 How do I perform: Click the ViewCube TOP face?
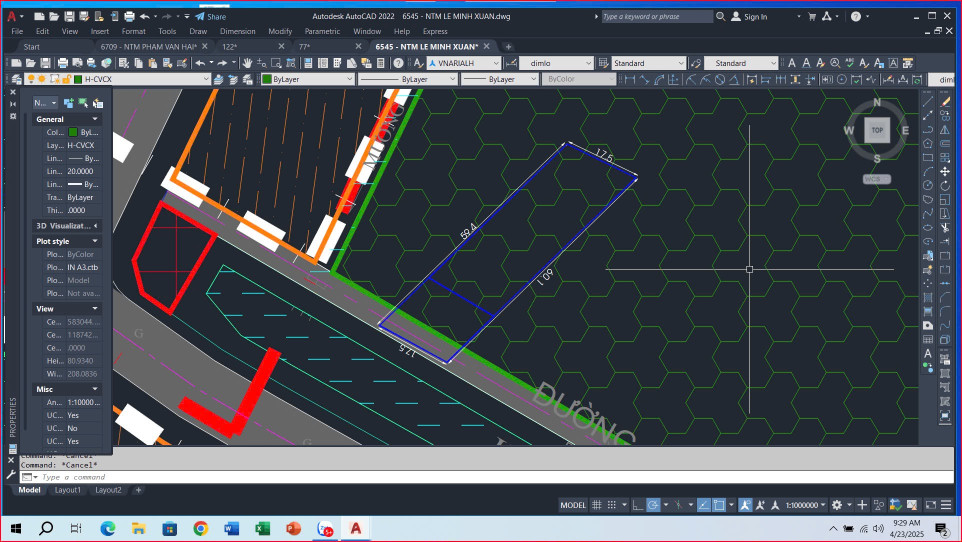(877, 130)
